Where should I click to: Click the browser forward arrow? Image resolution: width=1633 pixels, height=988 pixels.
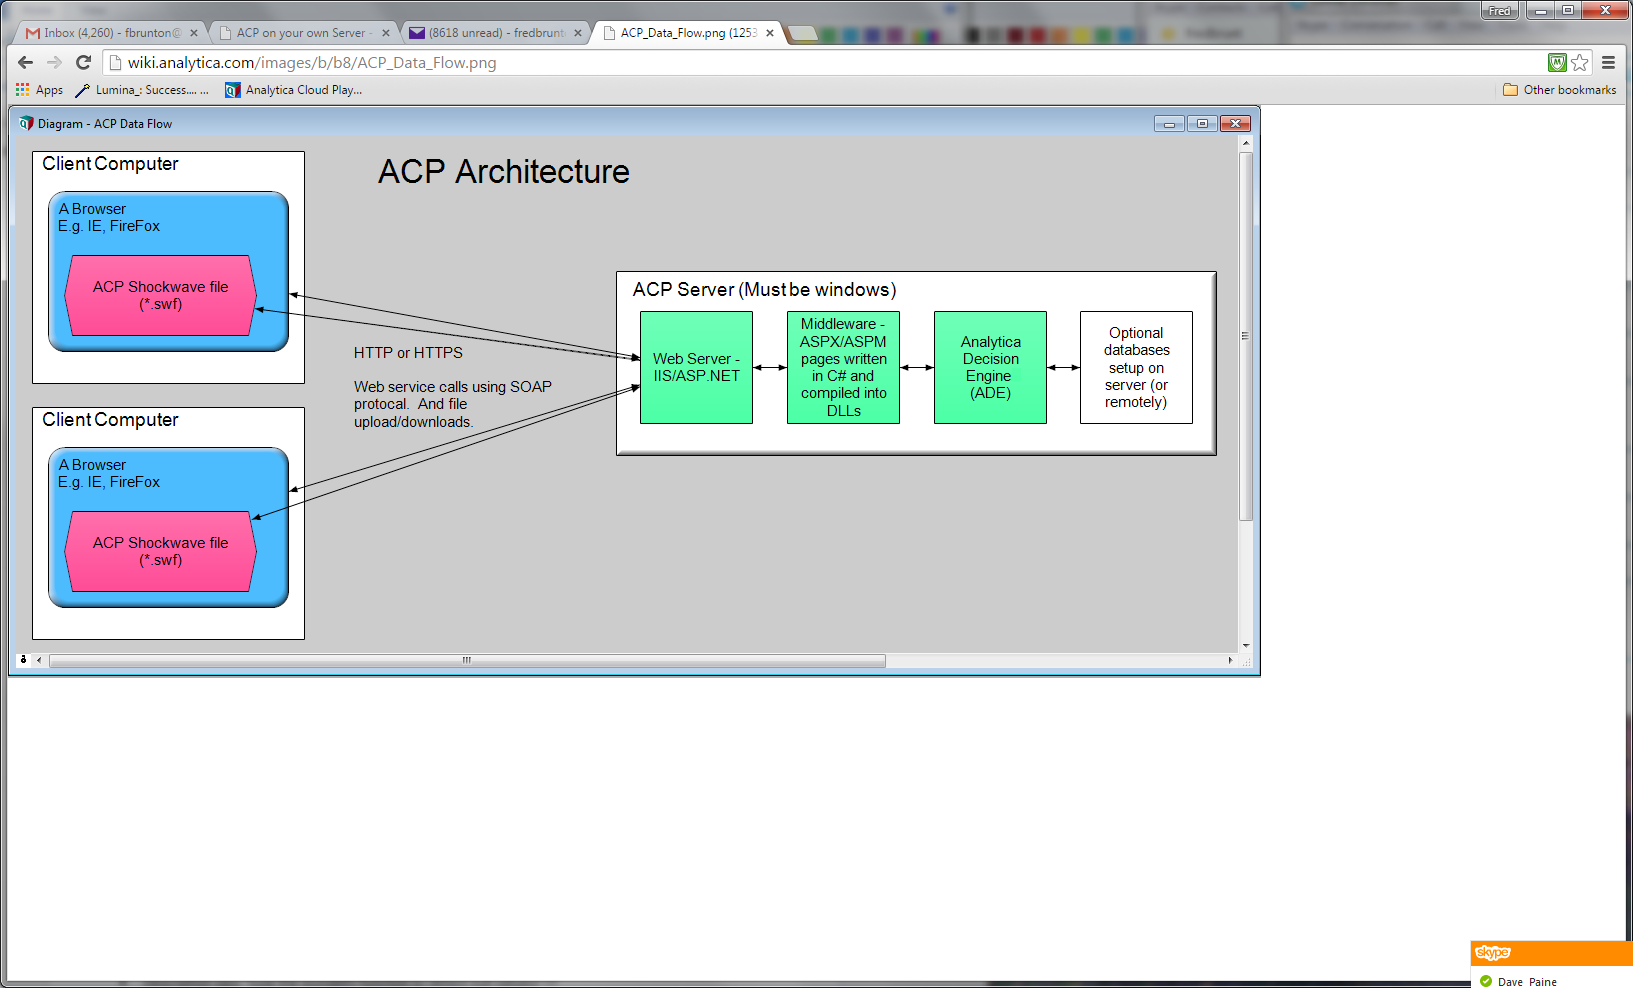54,62
